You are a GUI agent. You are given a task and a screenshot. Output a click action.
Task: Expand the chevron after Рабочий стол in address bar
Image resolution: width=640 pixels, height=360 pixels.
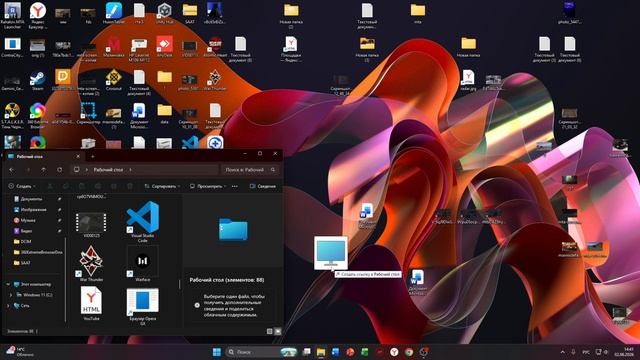pos(130,169)
